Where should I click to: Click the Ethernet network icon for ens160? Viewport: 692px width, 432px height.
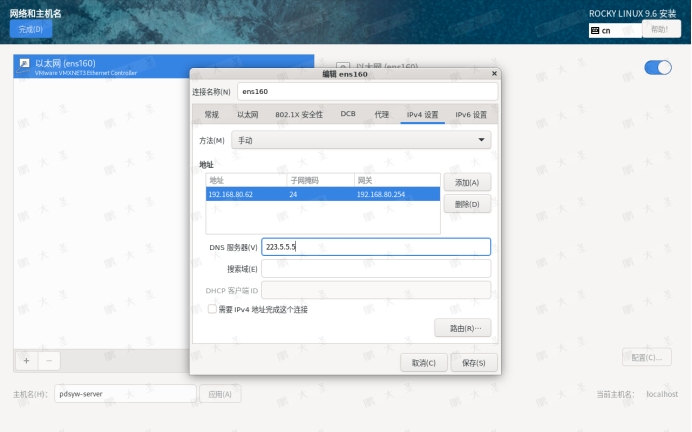point(24,65)
